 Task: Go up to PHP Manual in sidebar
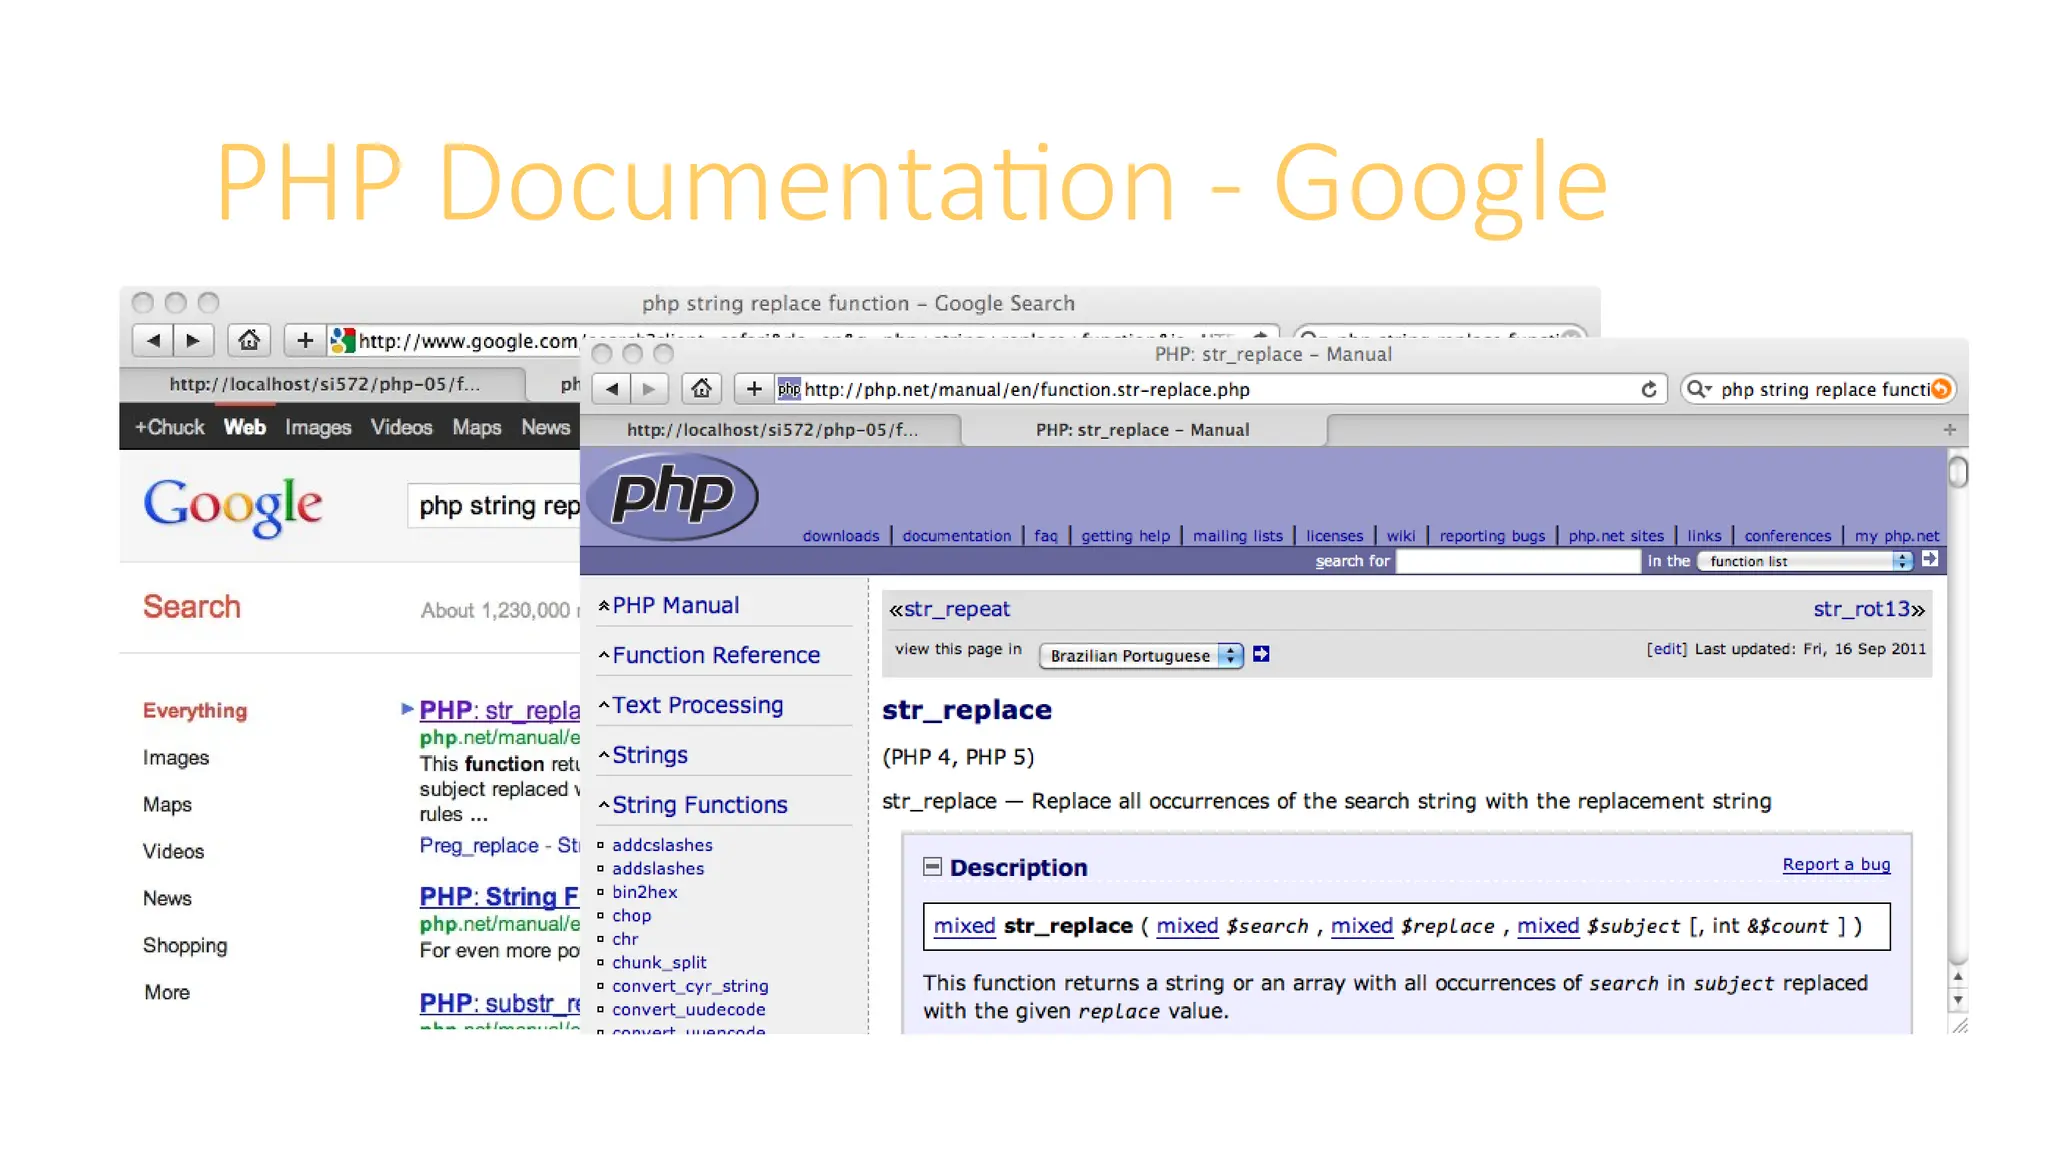[x=676, y=605]
